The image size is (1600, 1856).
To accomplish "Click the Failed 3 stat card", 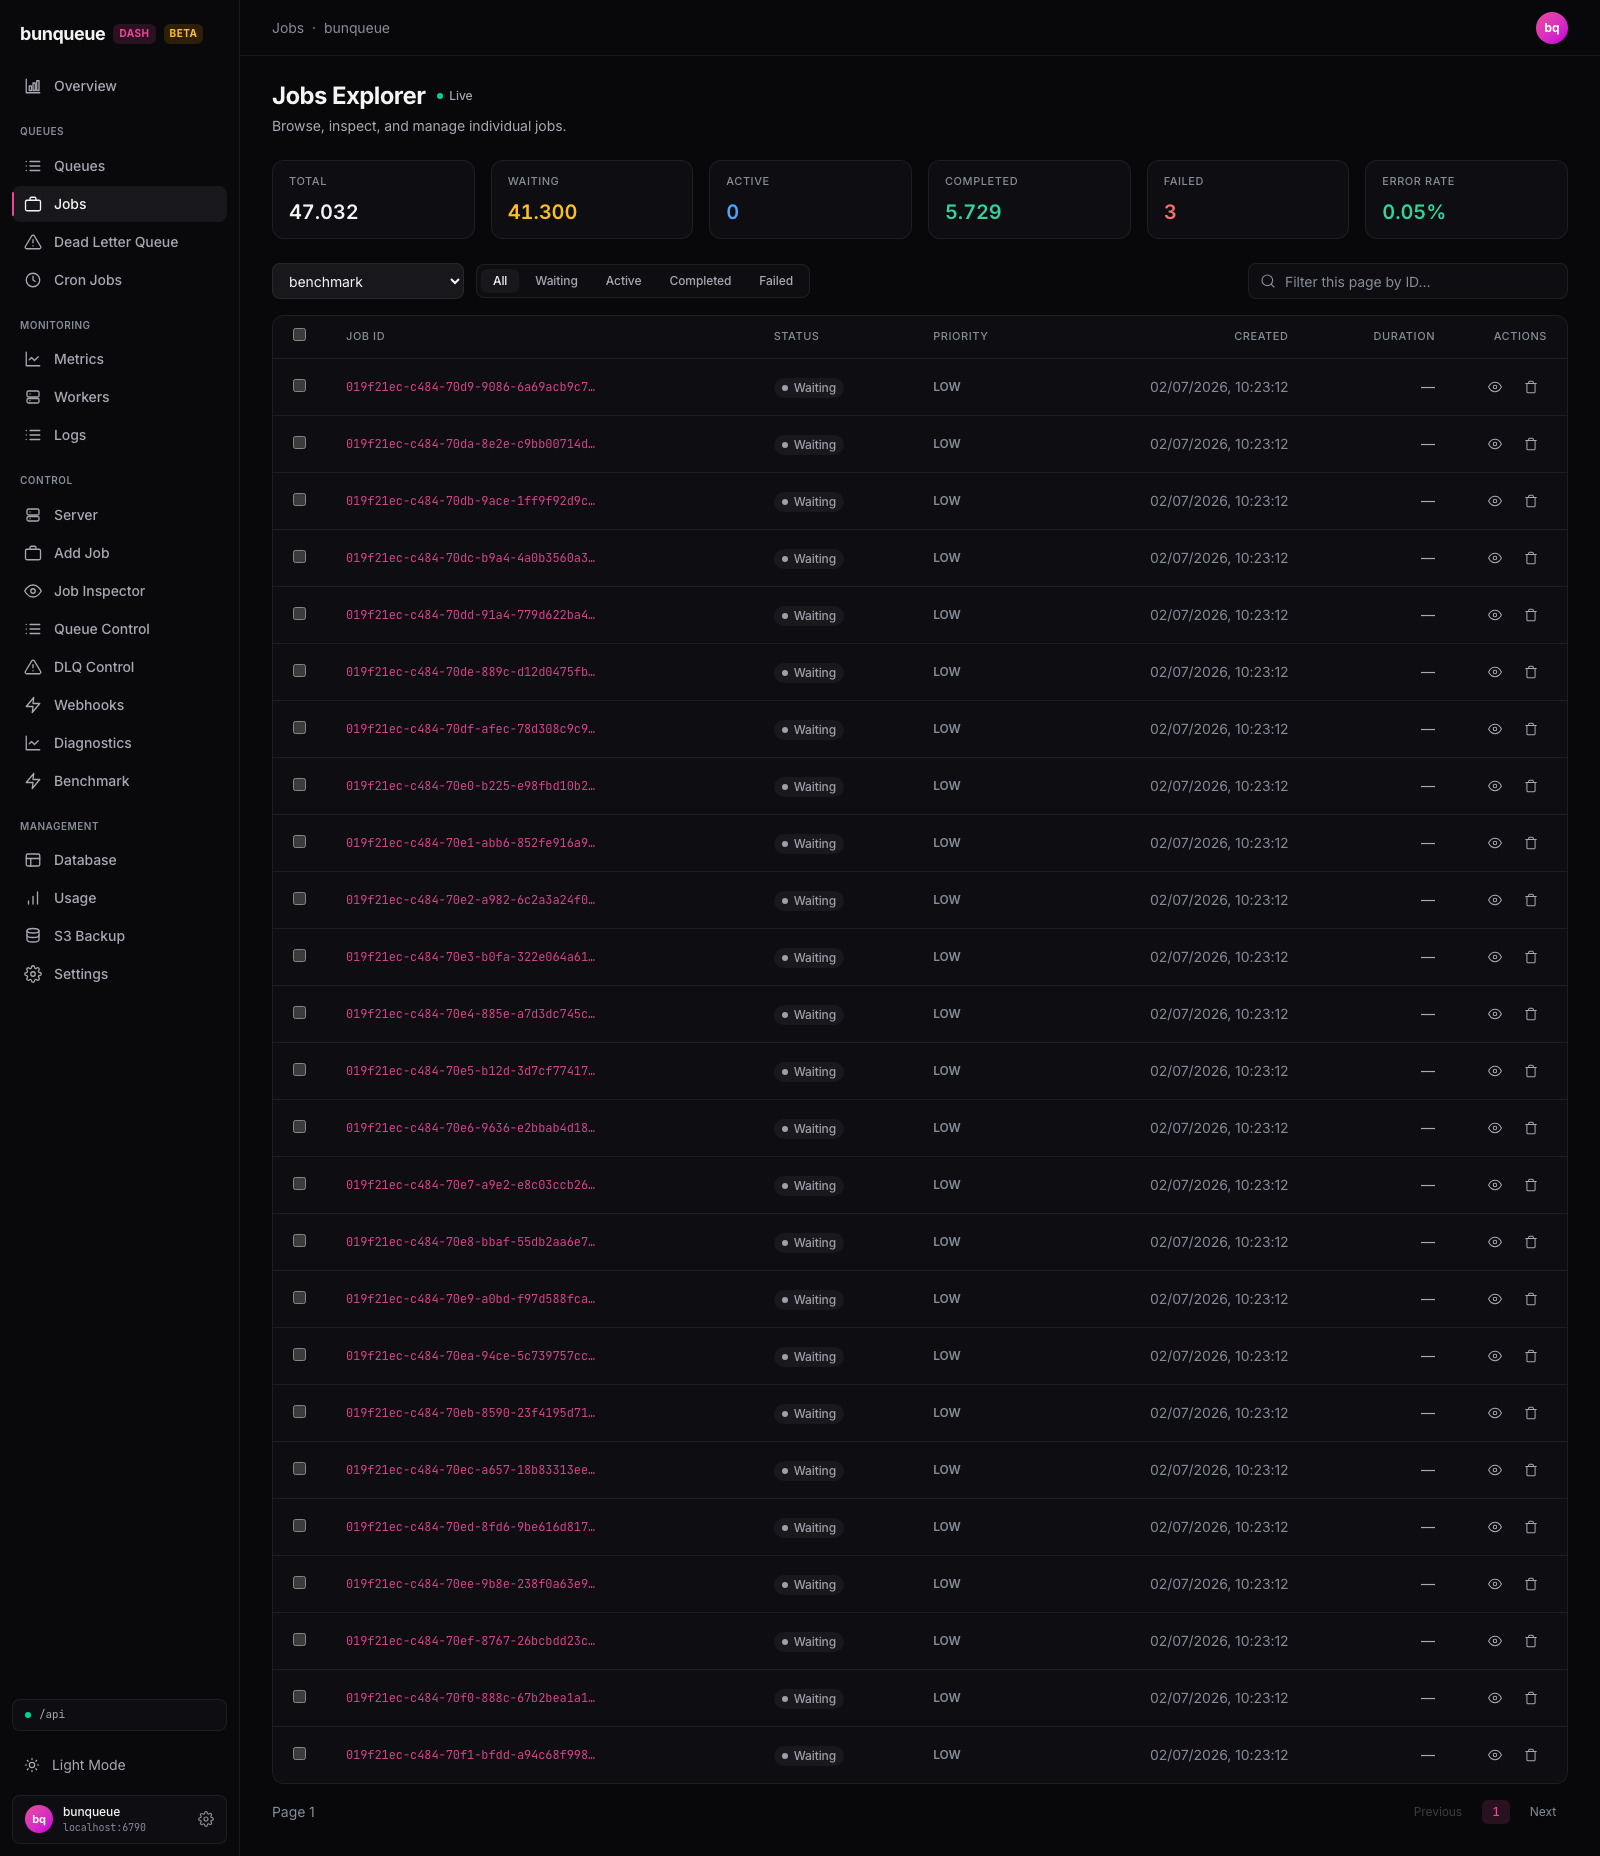I will click(1248, 199).
